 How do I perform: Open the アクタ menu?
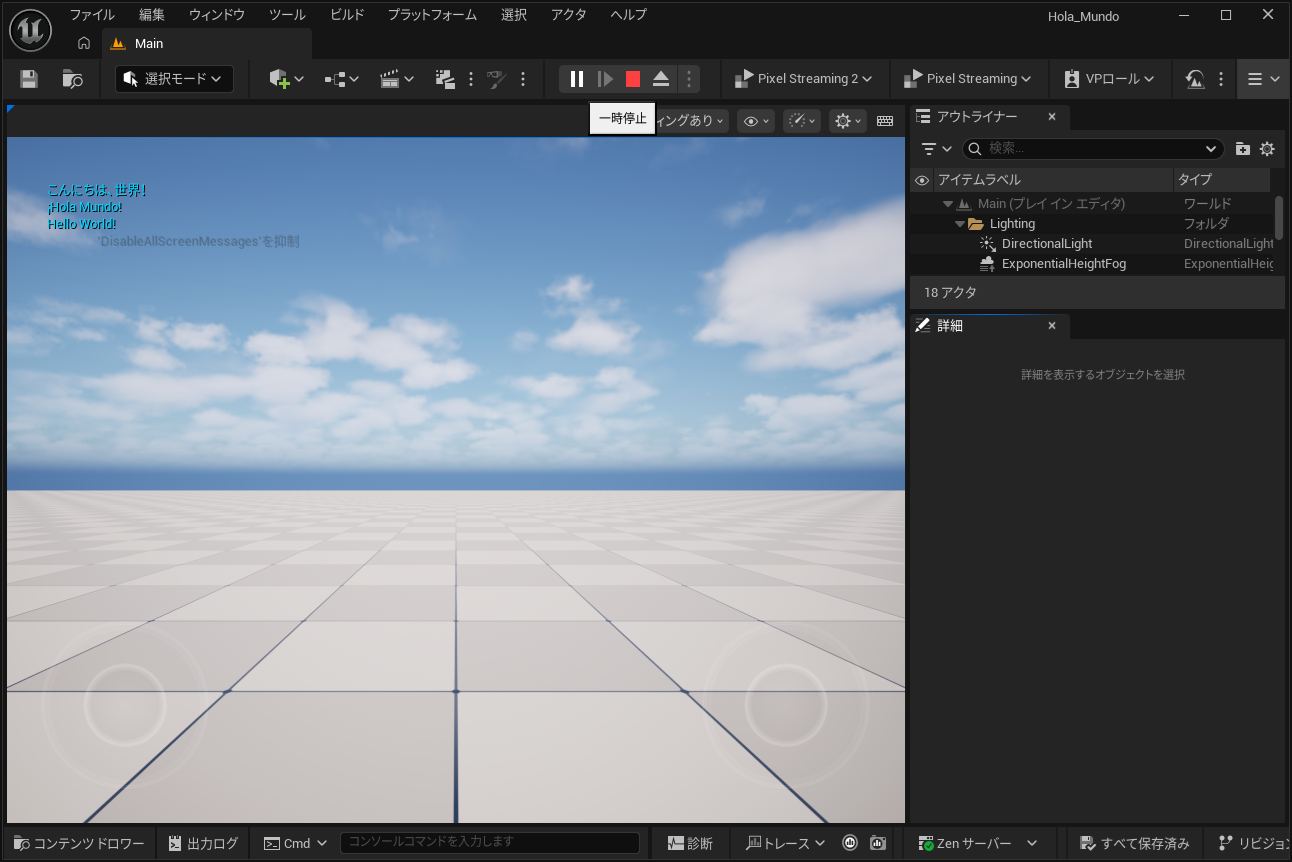[569, 15]
